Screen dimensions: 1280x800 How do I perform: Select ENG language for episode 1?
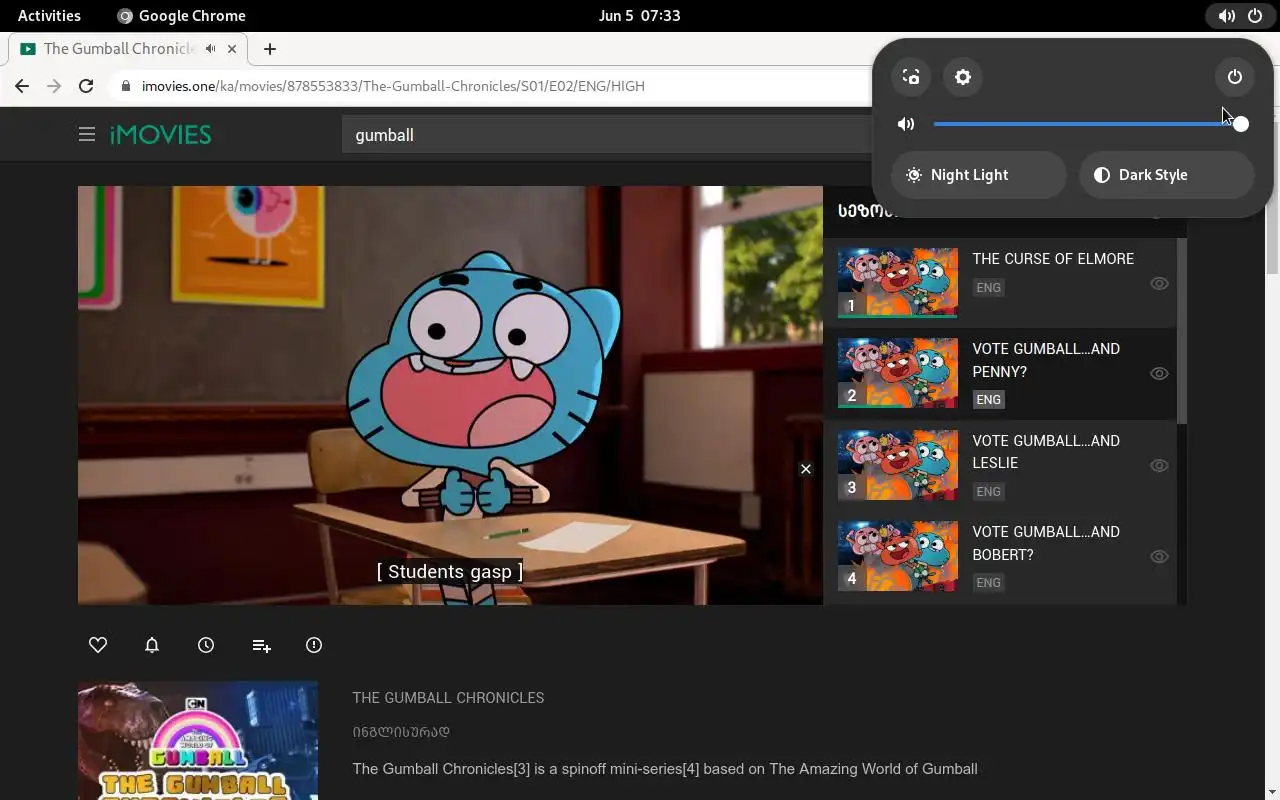pyautogui.click(x=988, y=288)
